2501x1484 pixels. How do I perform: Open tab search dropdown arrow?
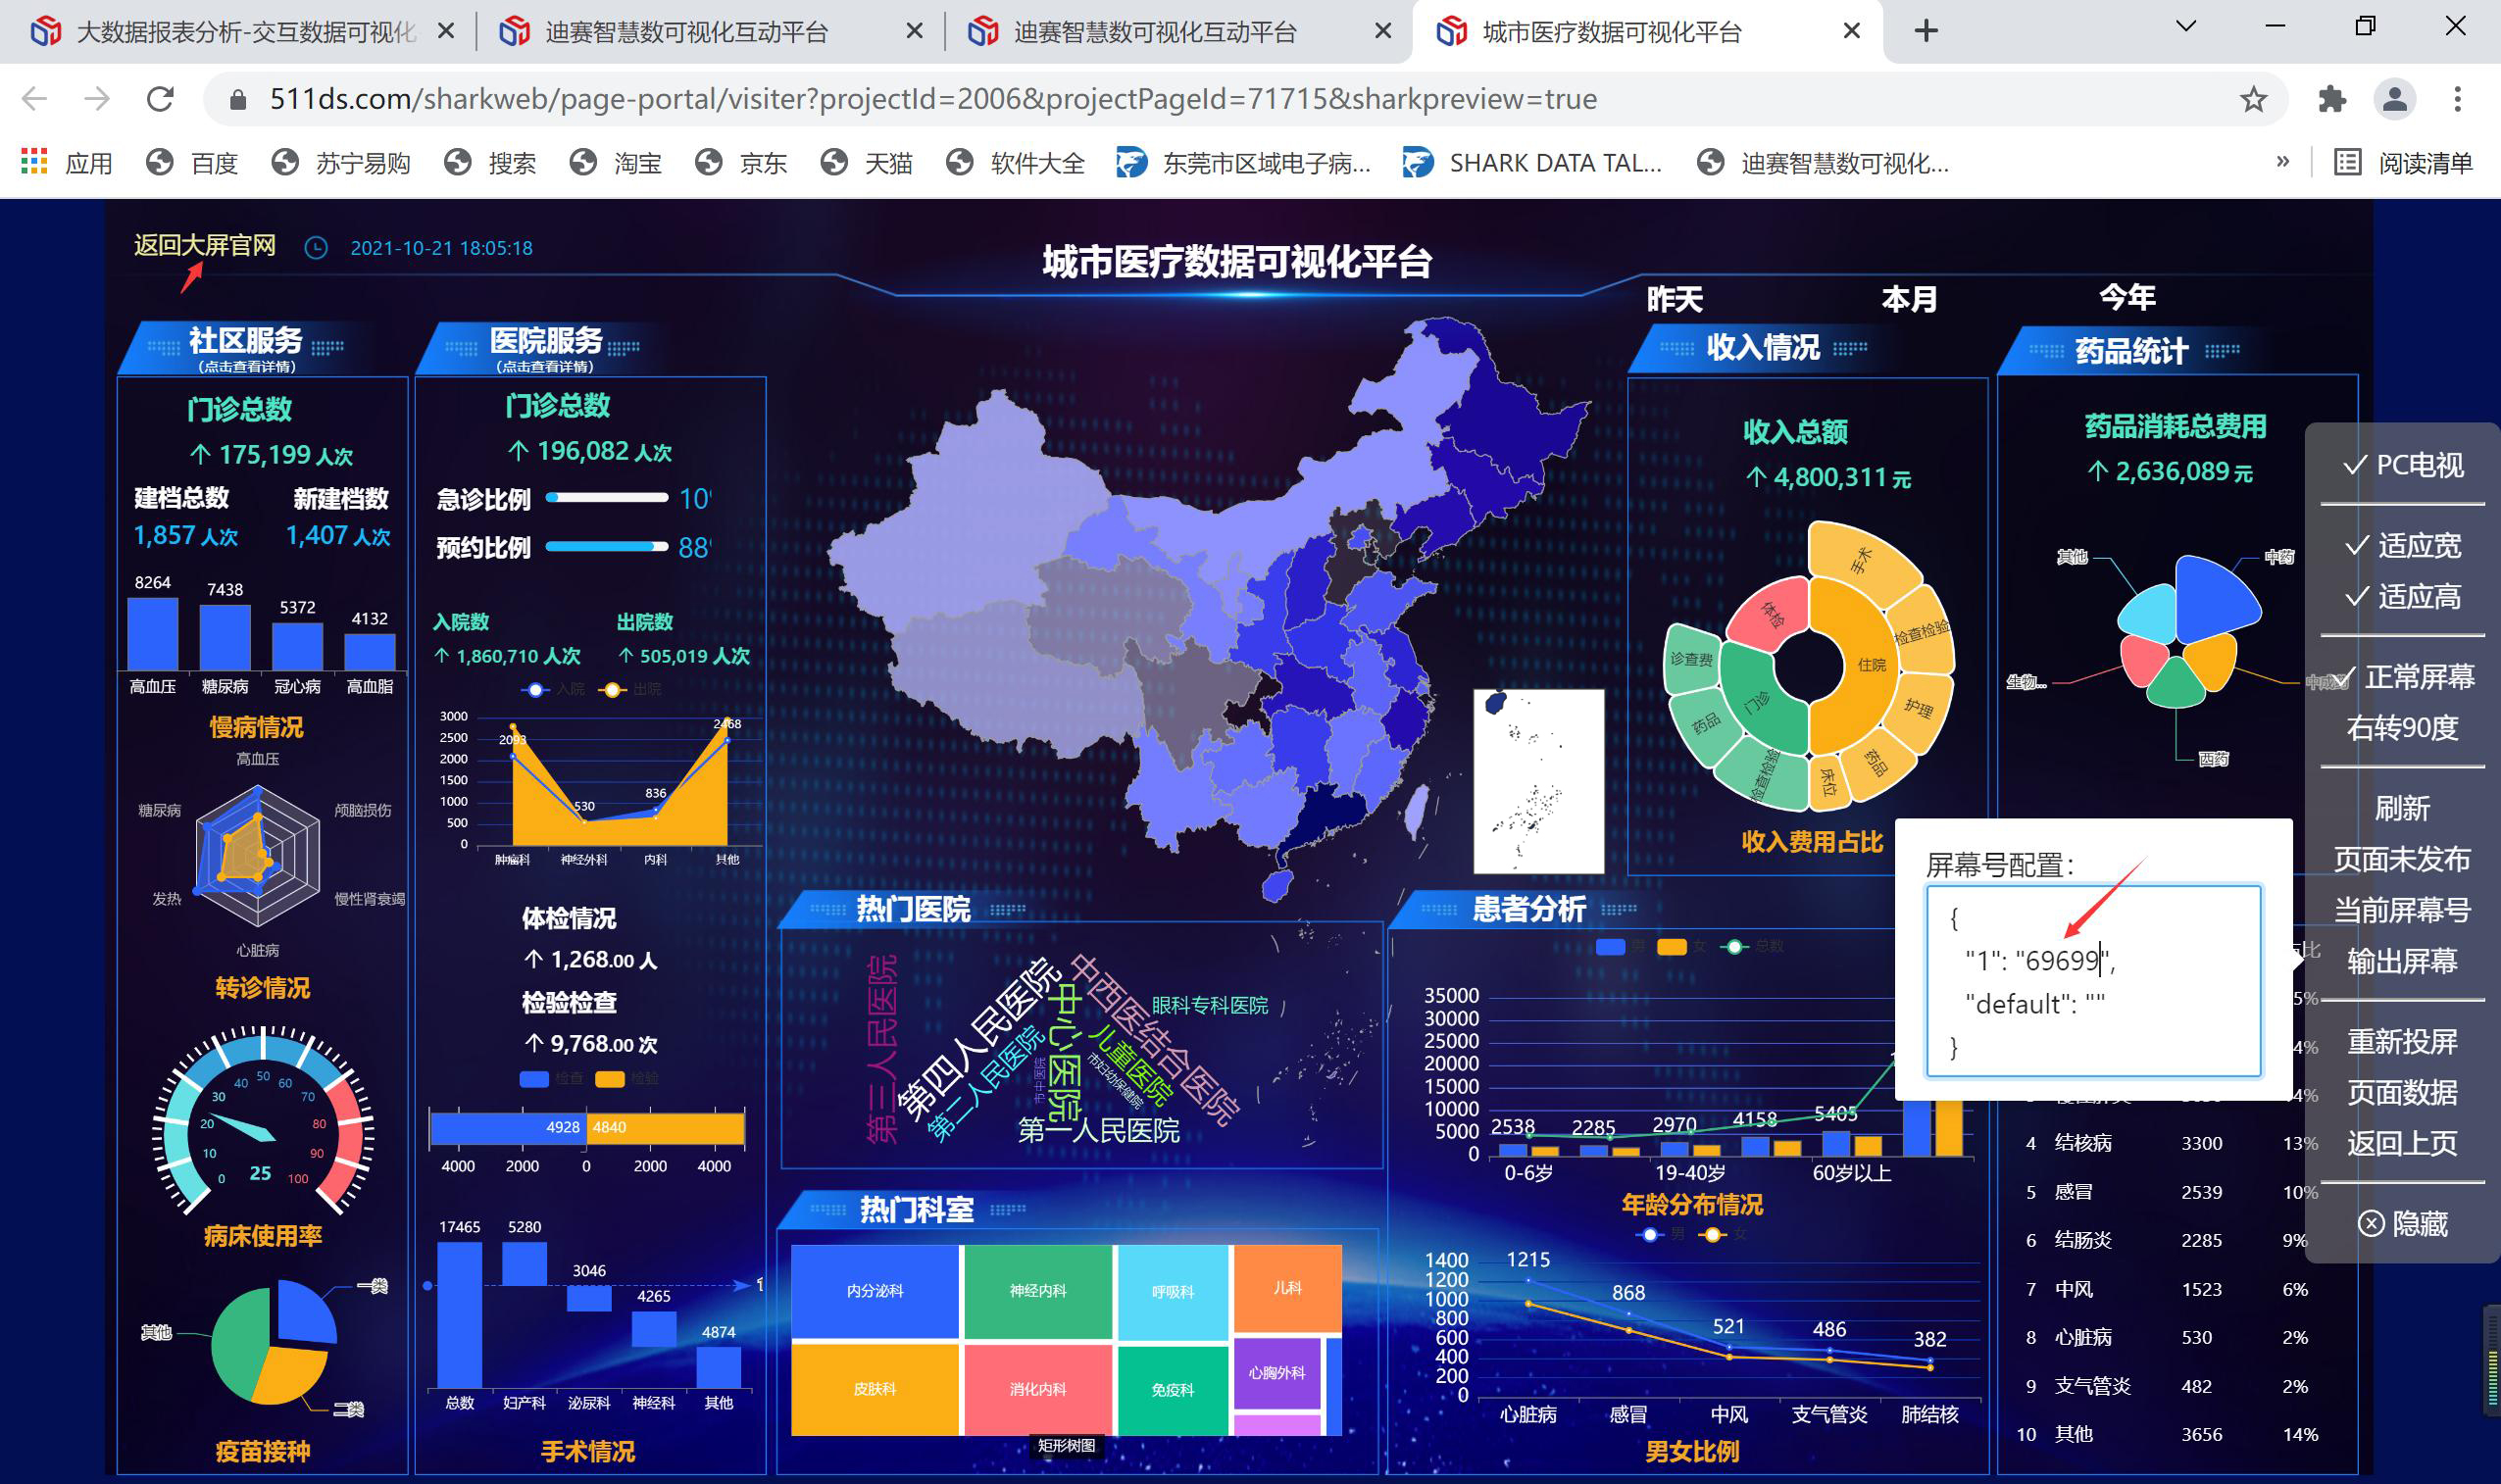(2186, 26)
